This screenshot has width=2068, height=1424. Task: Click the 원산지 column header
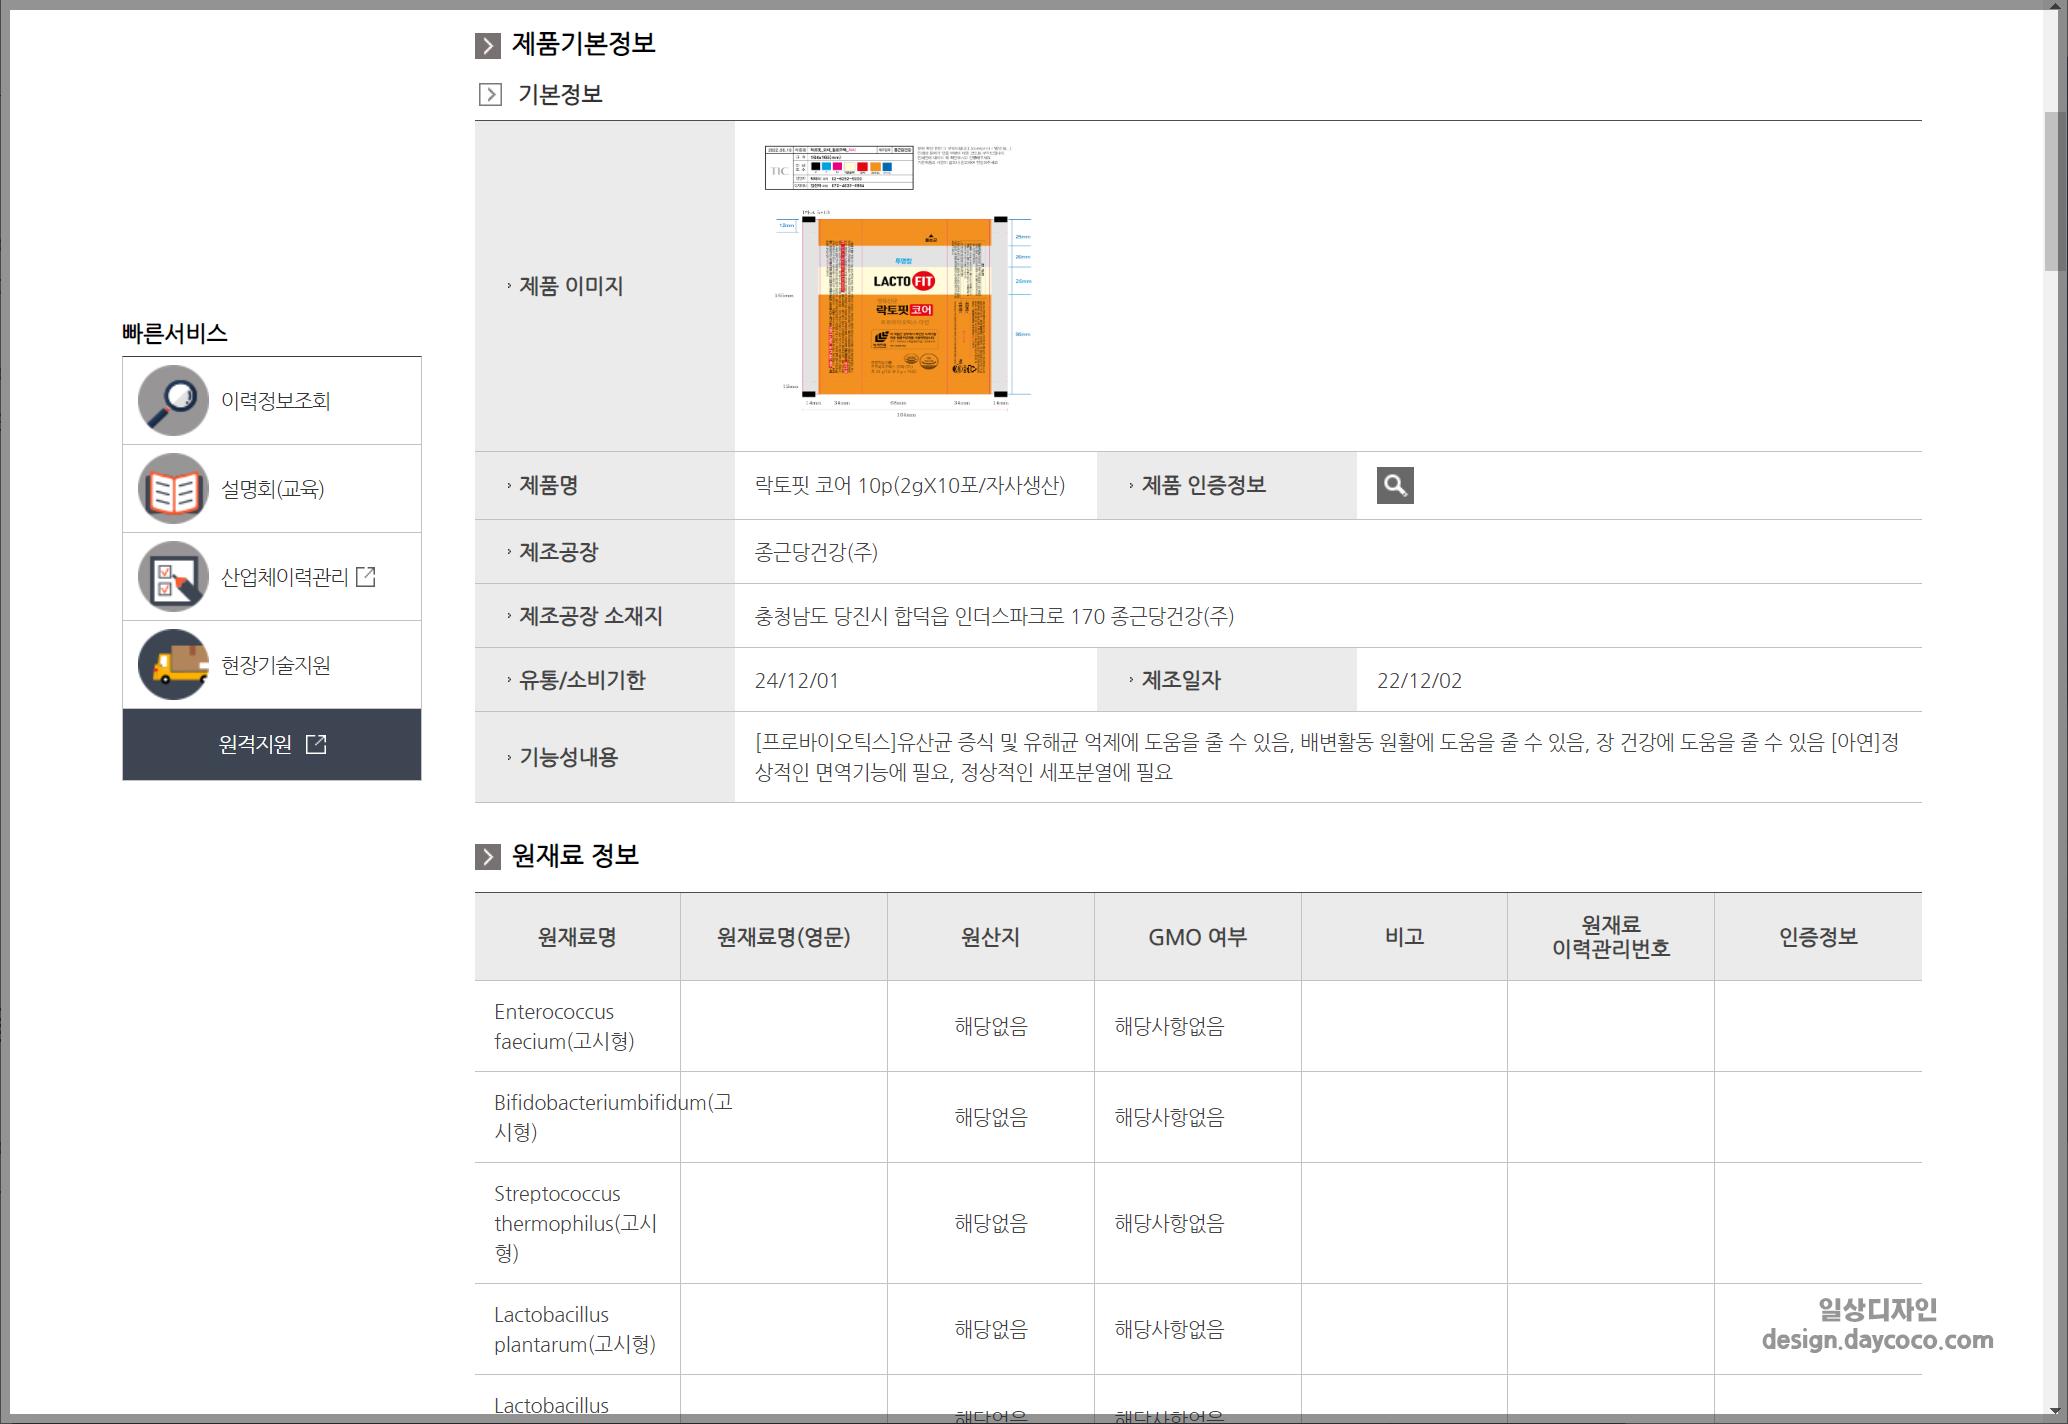989,936
